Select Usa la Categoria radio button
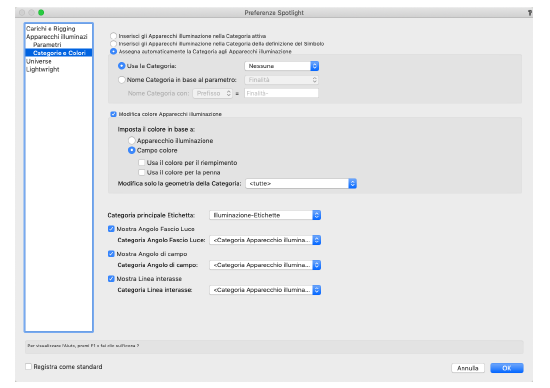550x388 pixels. [x=121, y=66]
